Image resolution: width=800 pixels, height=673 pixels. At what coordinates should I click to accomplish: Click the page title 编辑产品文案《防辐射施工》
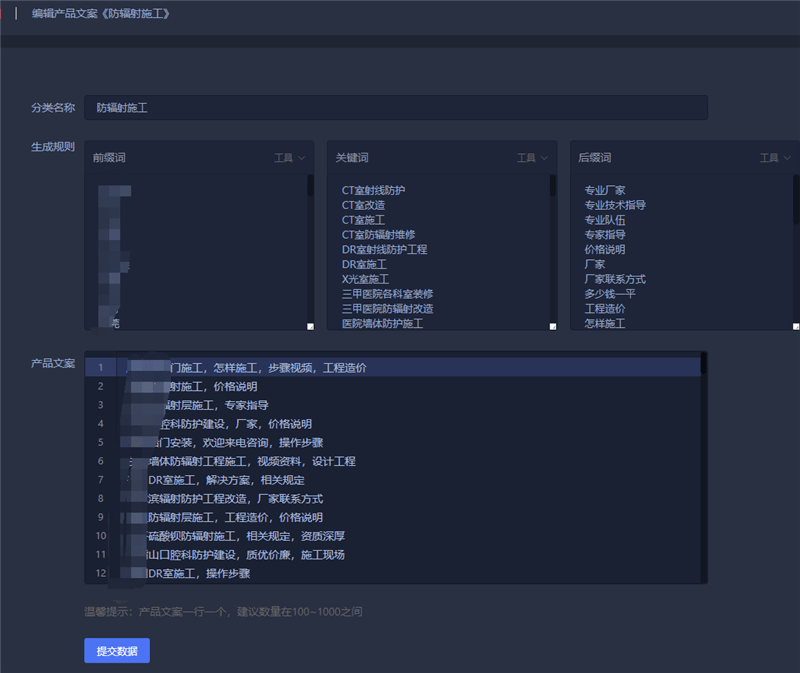point(101,14)
